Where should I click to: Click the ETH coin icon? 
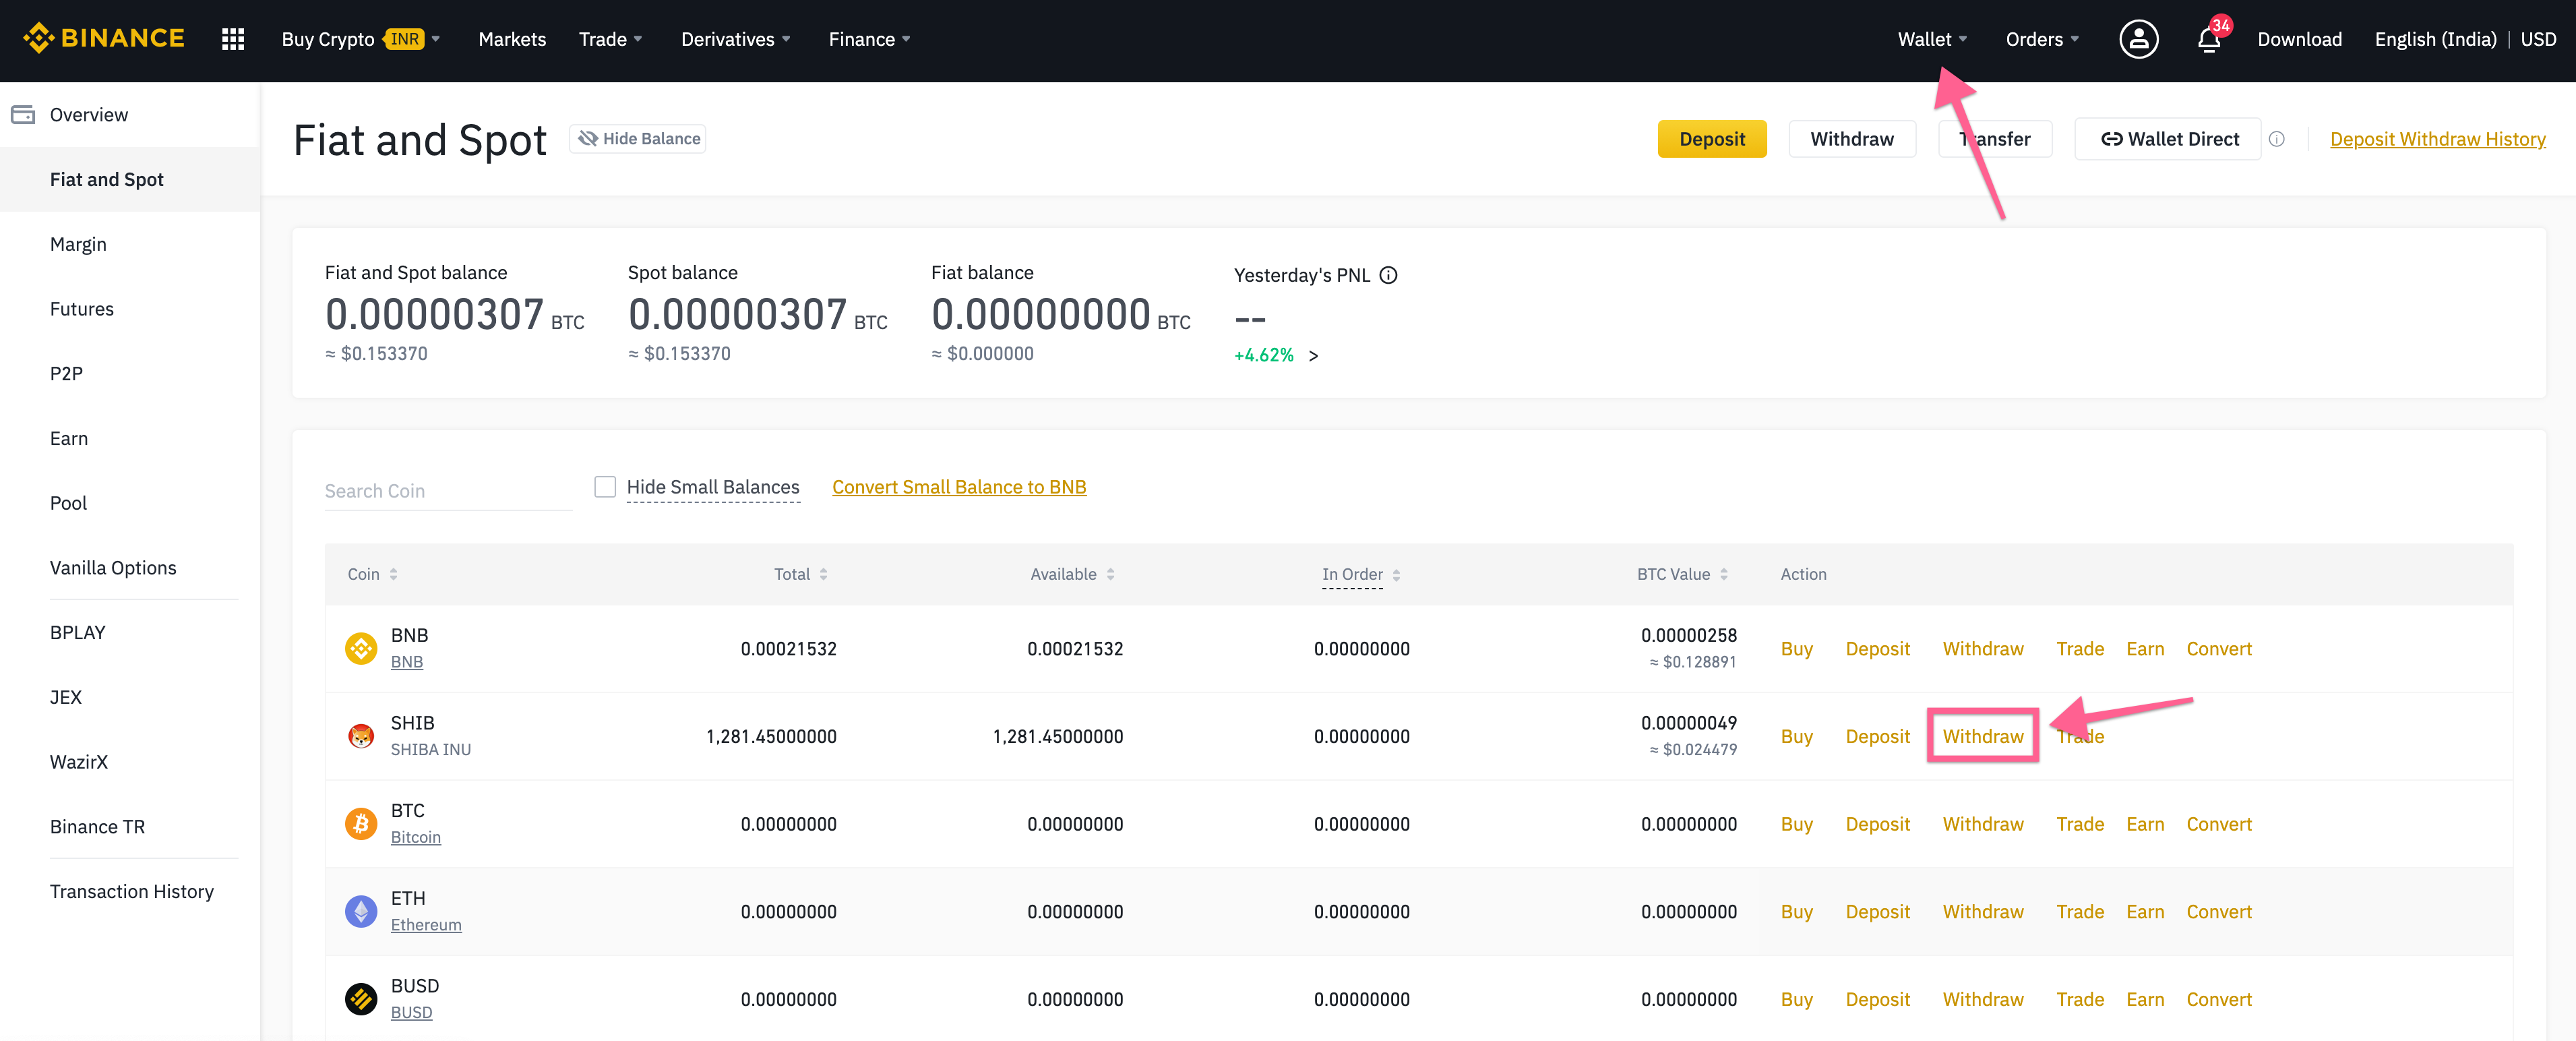point(361,911)
